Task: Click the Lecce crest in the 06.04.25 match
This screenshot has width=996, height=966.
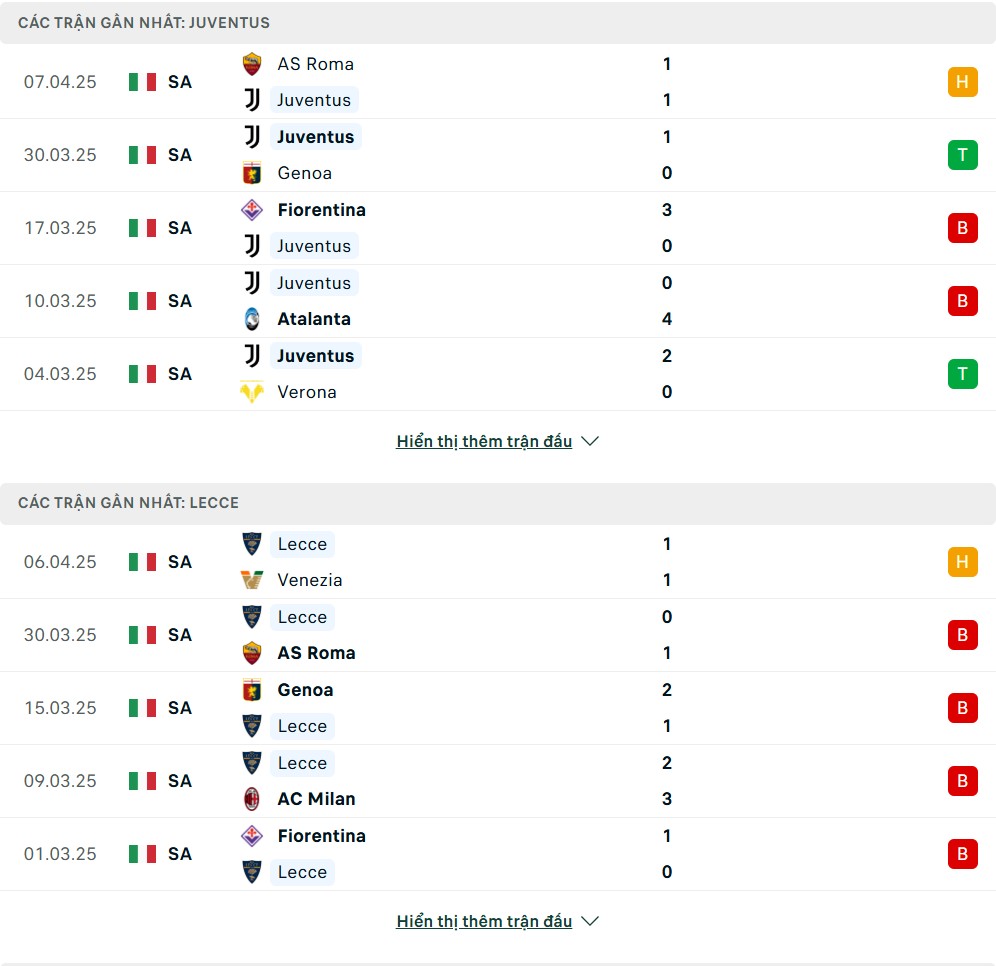Action: (252, 544)
